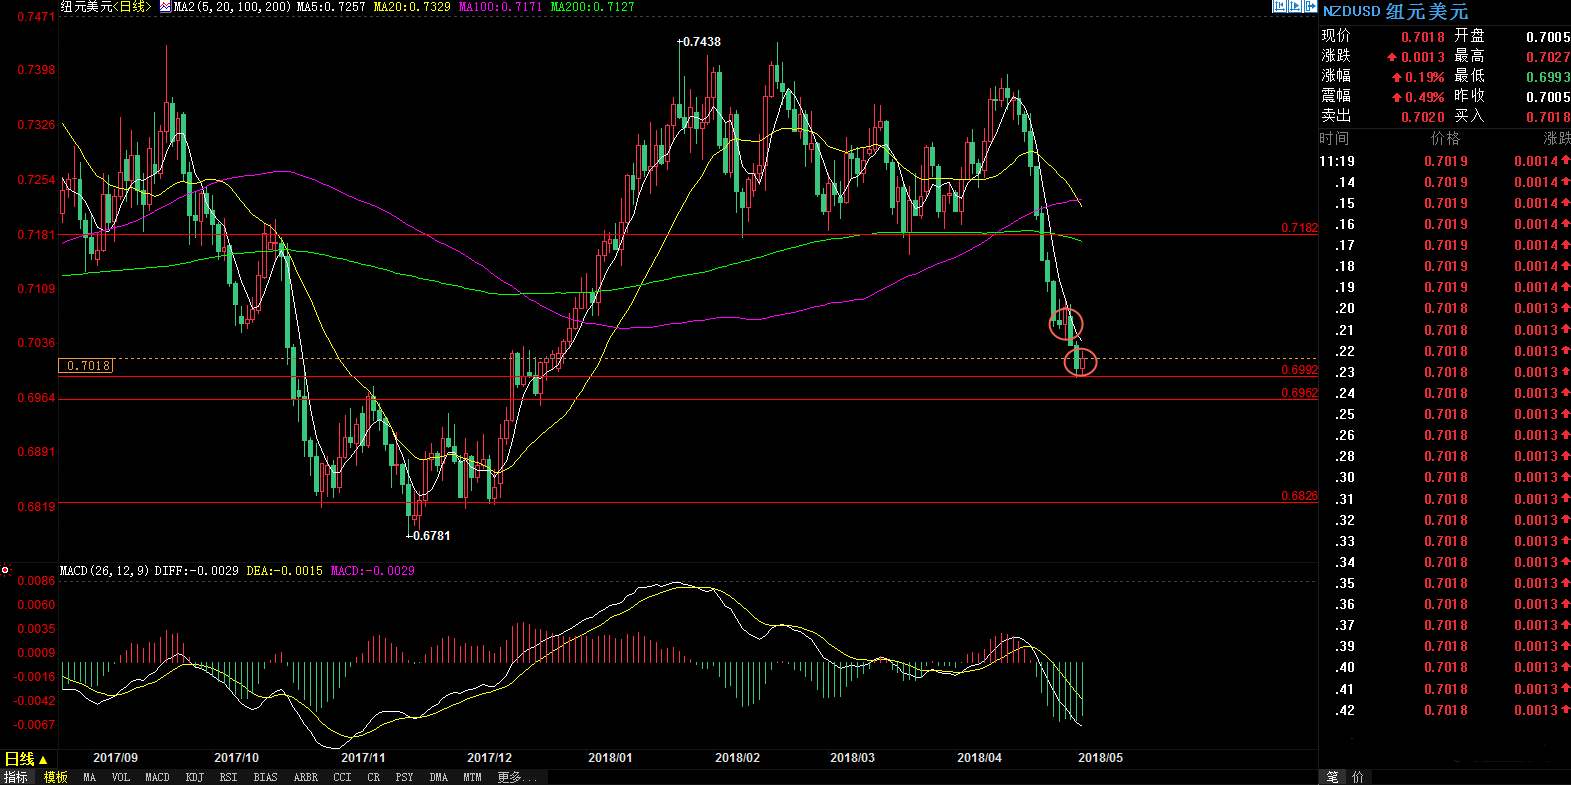Select the BIAS indicator
Screen dimensions: 1571x785
pos(266,777)
